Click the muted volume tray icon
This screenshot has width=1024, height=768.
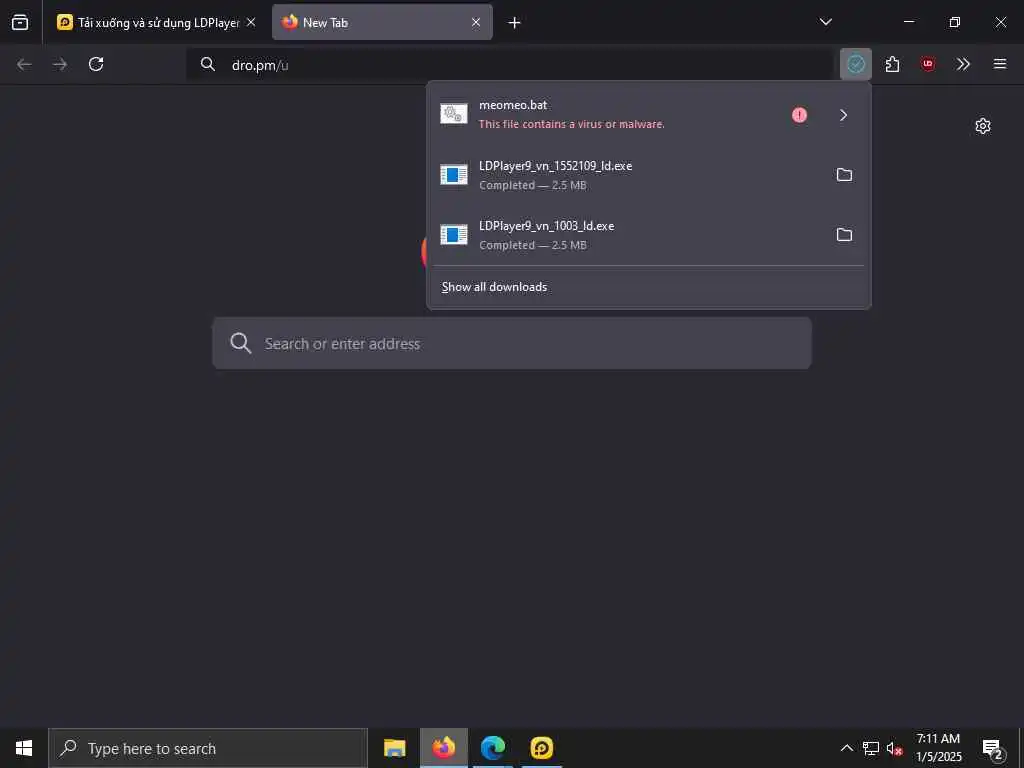click(894, 748)
